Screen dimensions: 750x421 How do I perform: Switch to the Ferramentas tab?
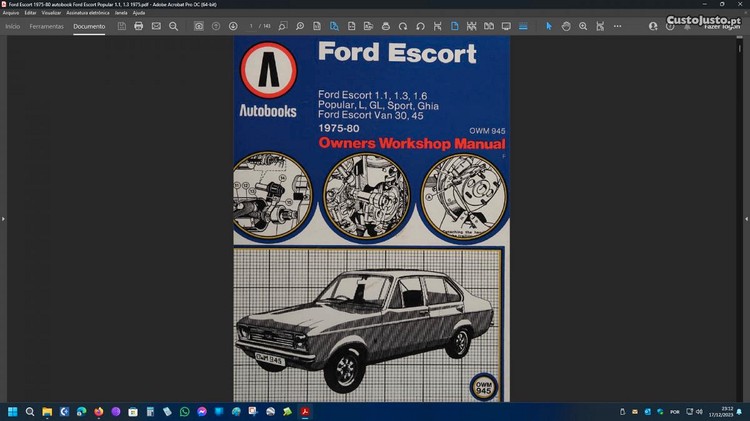click(x=46, y=26)
